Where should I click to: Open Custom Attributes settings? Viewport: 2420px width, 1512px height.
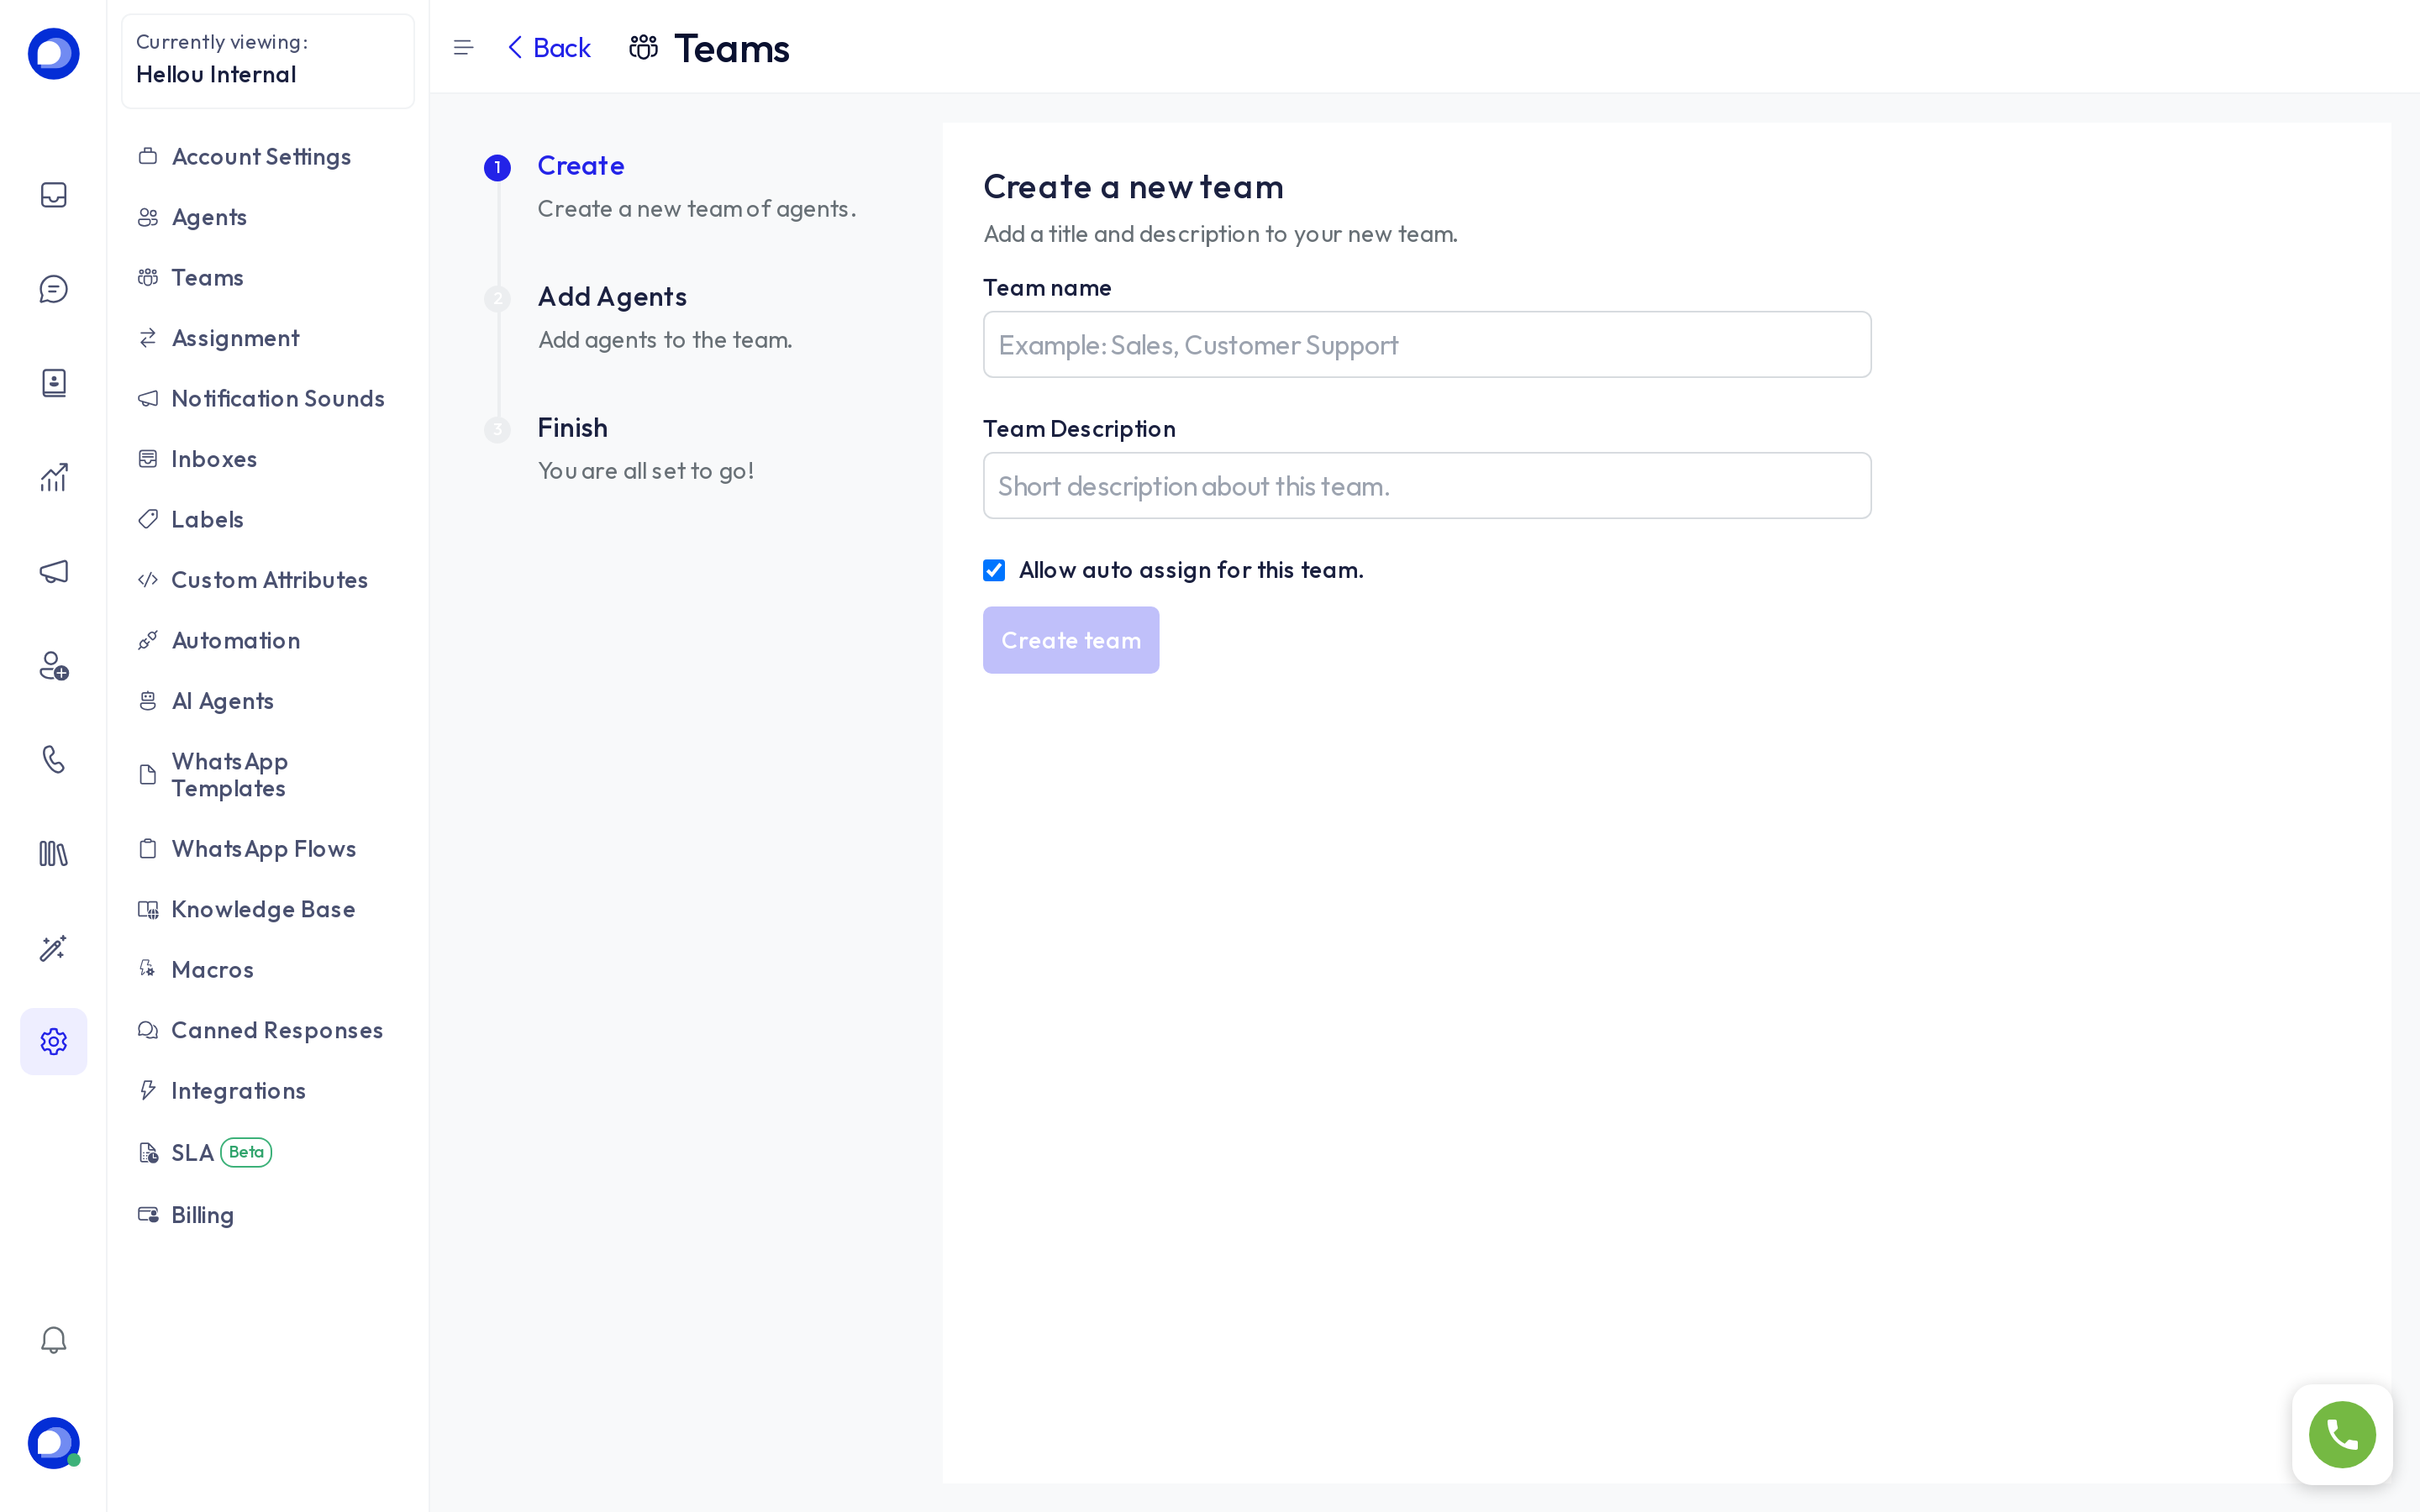[x=268, y=580]
